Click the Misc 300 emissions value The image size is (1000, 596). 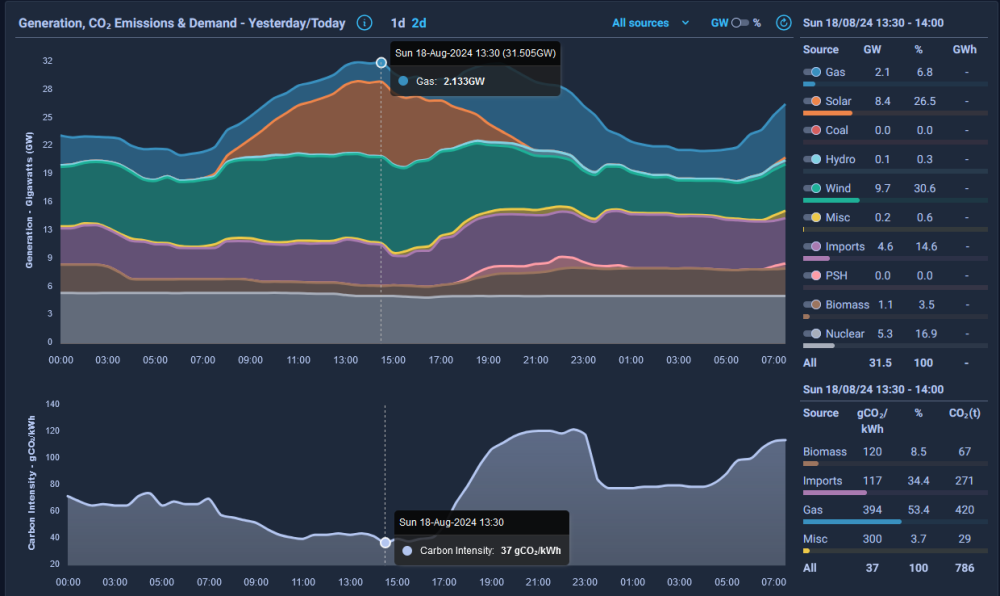click(872, 539)
